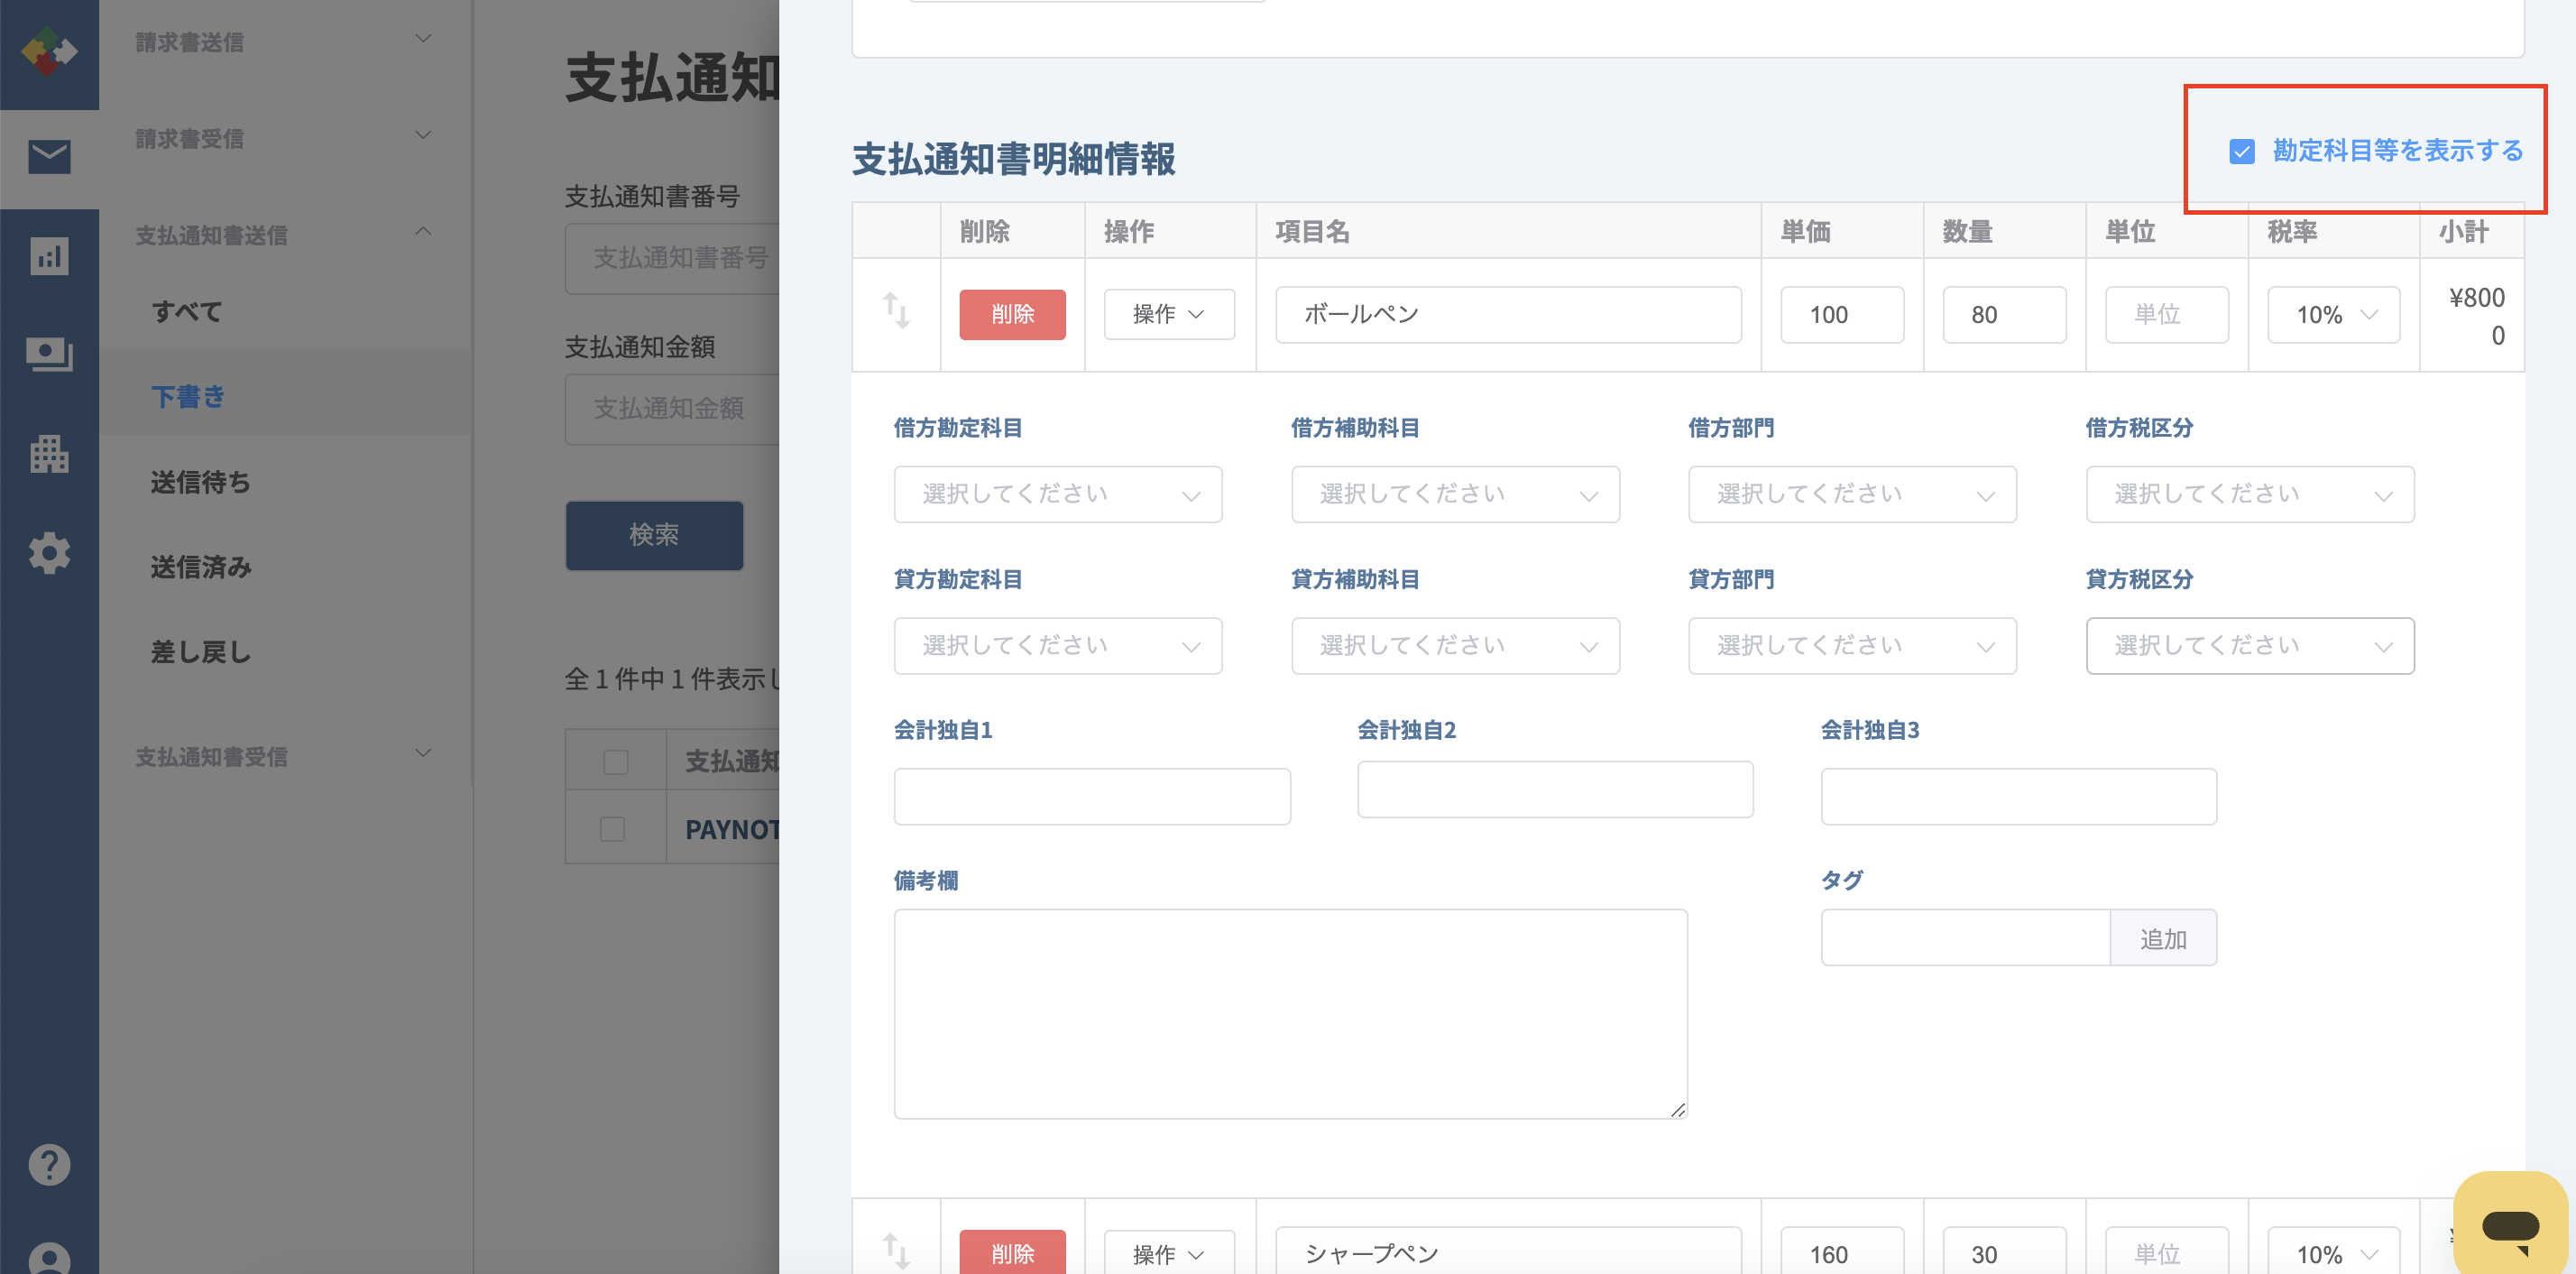Open the 操作 dropdown for シャープペン row
Image resolution: width=2576 pixels, height=1274 pixels.
pos(1169,1253)
